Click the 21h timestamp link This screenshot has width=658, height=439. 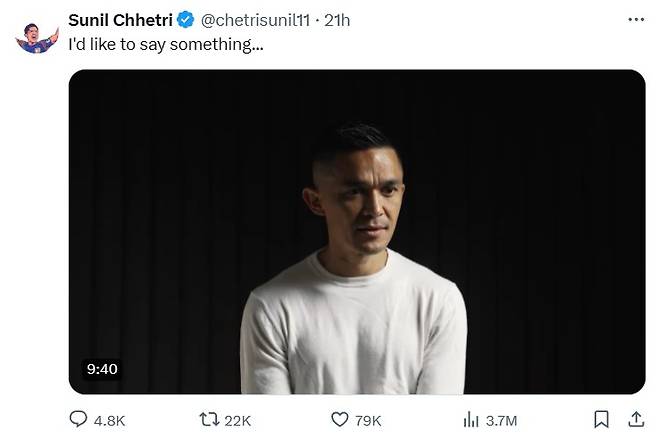coord(337,20)
